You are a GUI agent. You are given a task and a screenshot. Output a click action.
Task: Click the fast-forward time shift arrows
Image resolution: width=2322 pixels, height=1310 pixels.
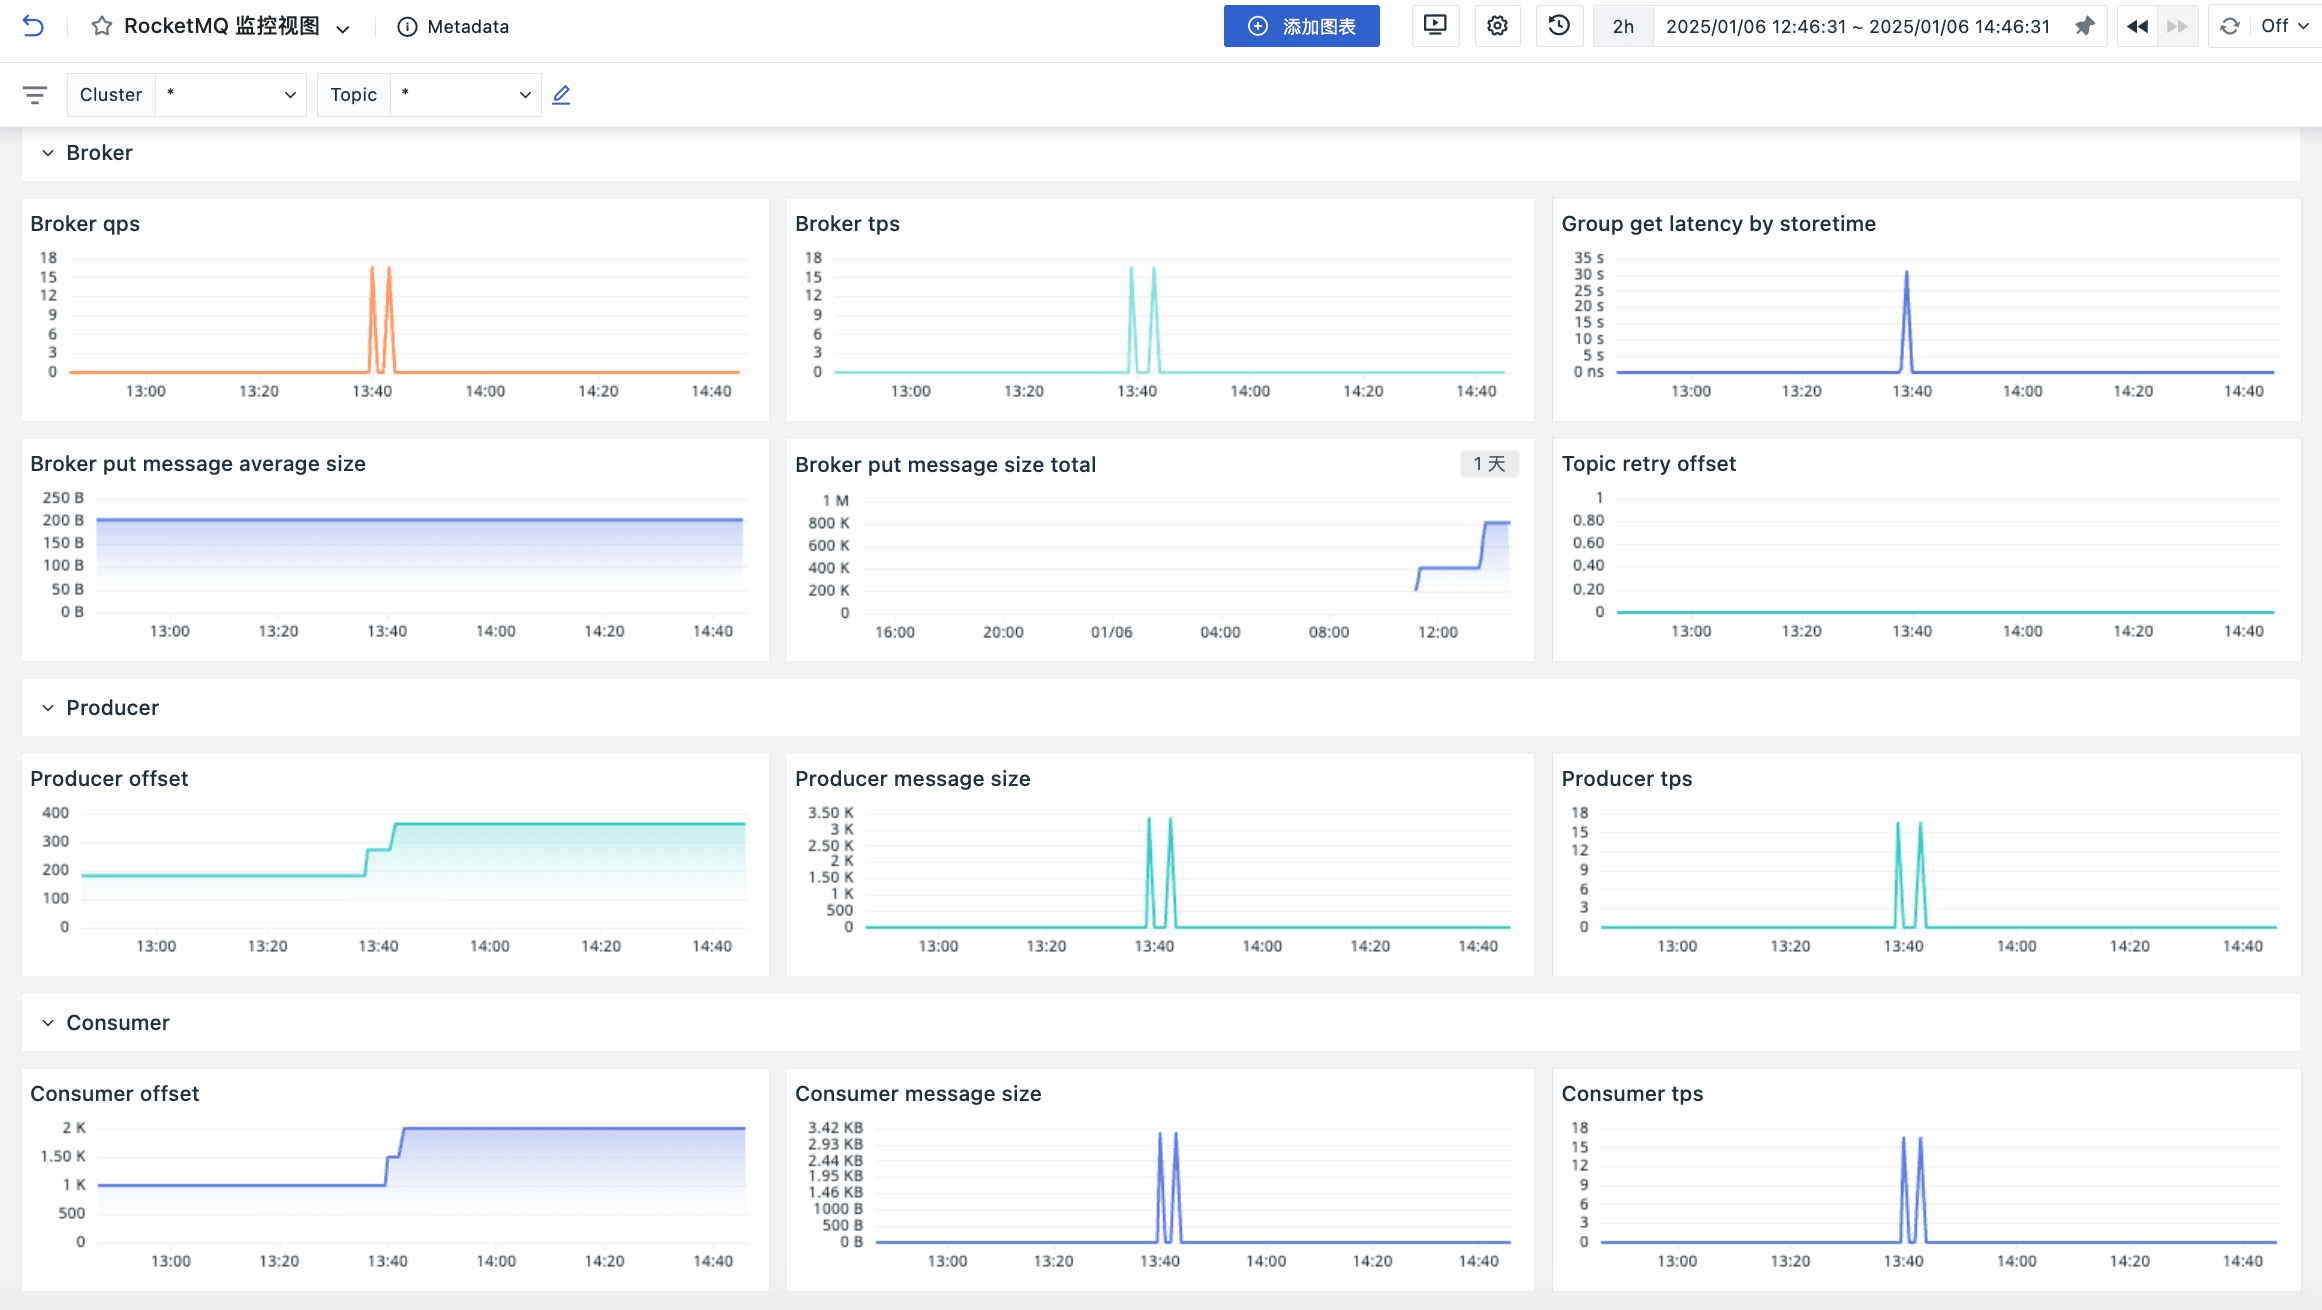2178,26
